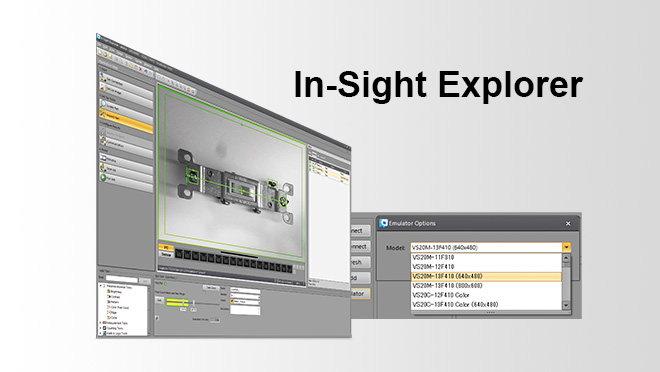Screen dimensions: 660x372
Task: Click the Set Up Image step icon
Action: click(103, 87)
